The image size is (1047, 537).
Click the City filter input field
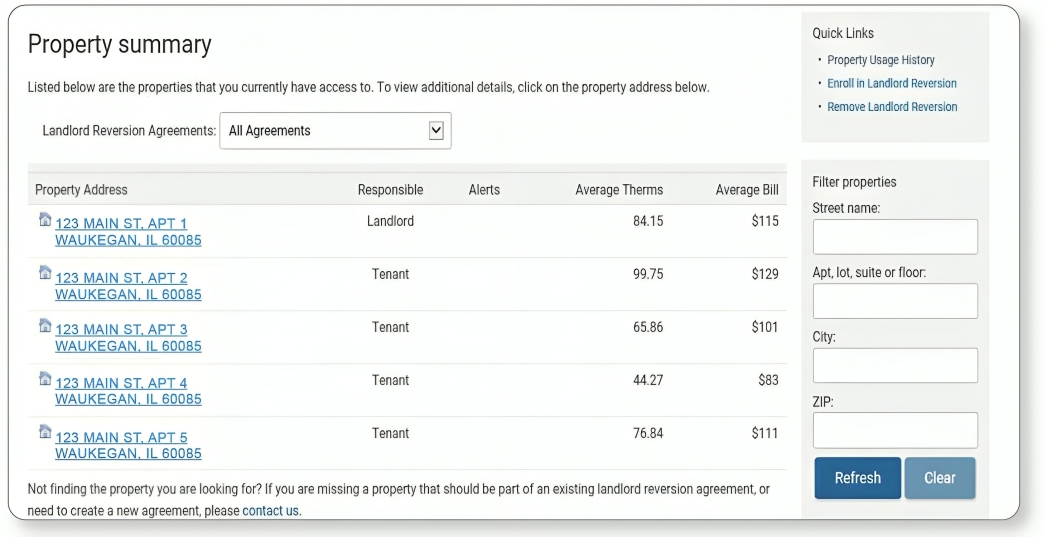(x=895, y=366)
